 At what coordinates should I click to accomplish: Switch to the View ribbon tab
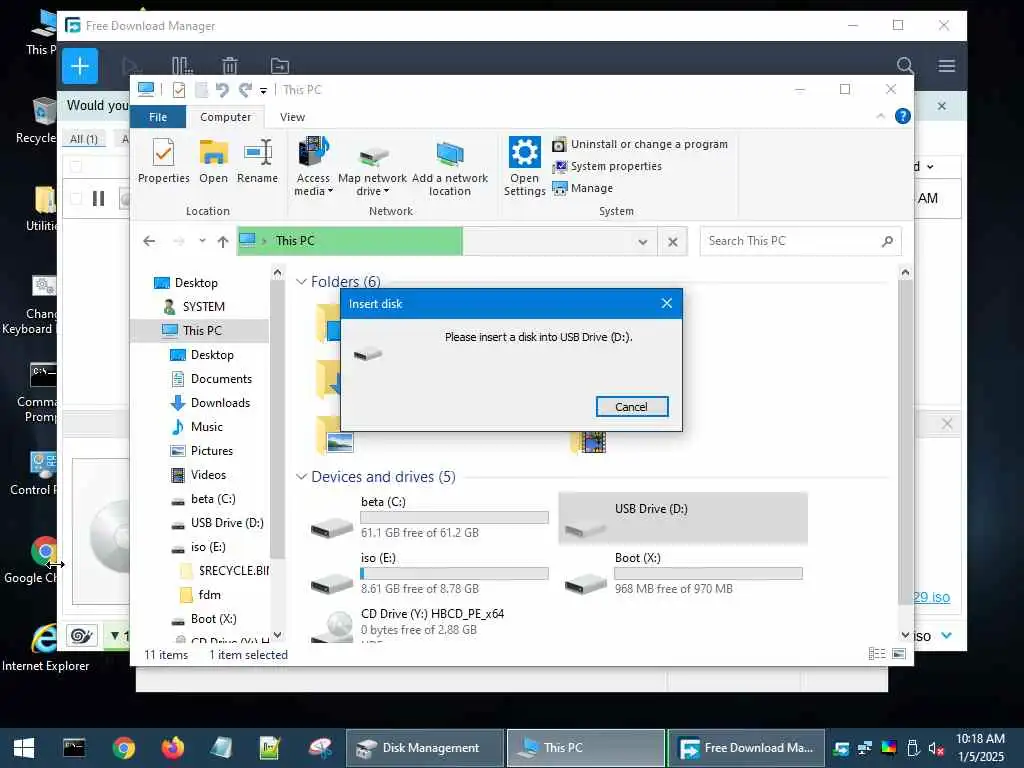click(293, 117)
